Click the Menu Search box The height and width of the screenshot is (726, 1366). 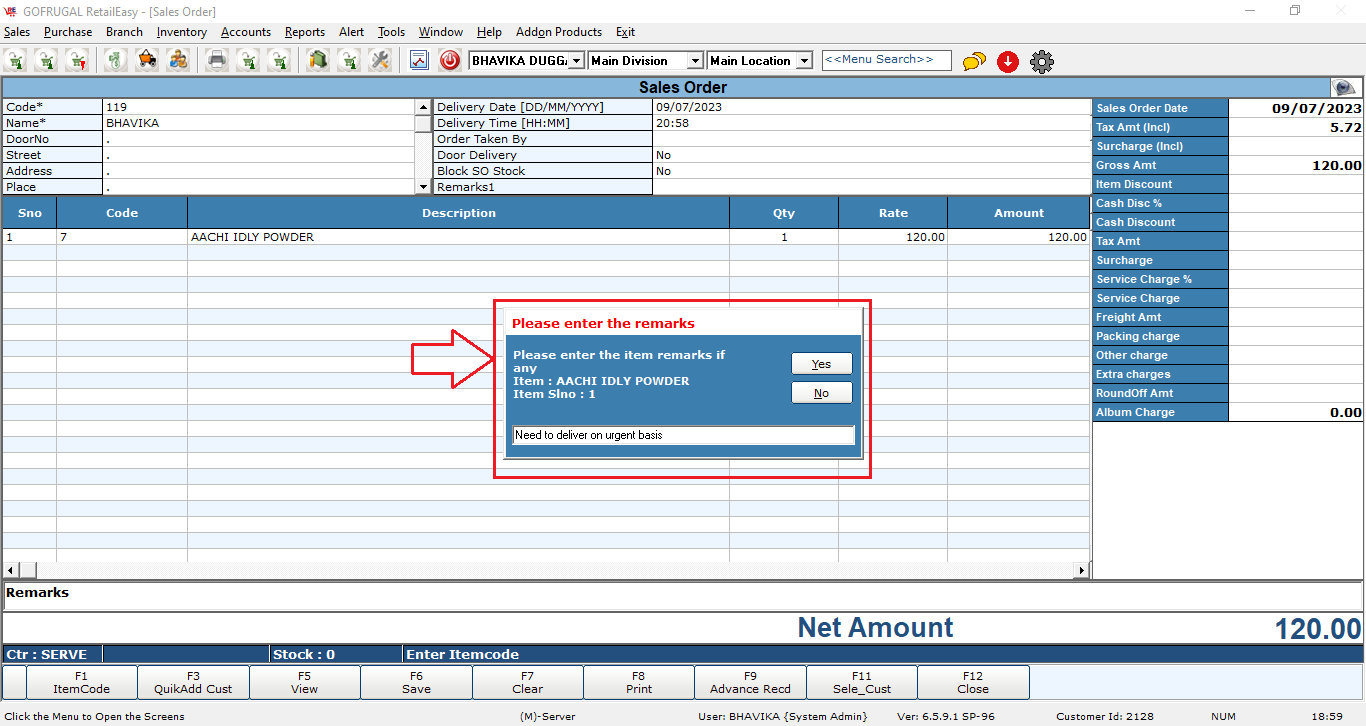[886, 60]
